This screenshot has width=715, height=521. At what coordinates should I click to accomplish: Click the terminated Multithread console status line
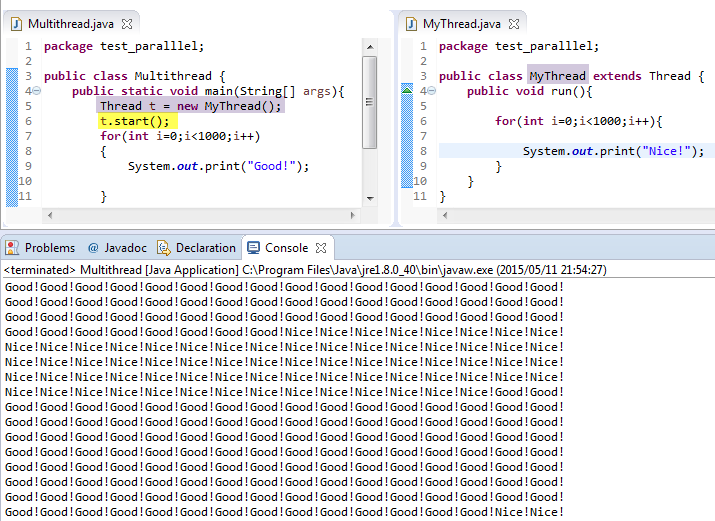click(x=305, y=270)
